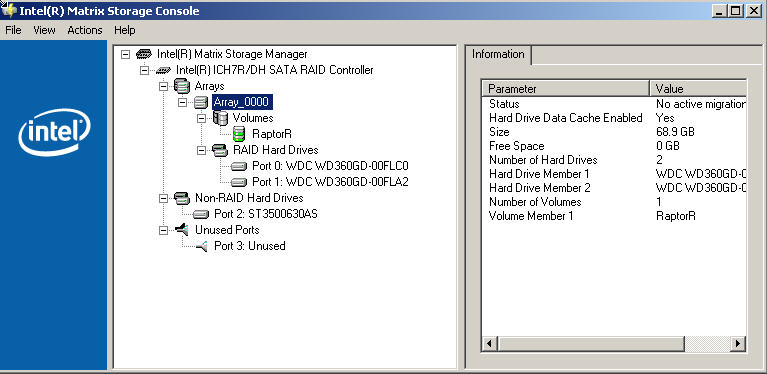Screen dimensions: 767x374
Task: Click the Port 0 hard drive icon
Action: tap(239, 166)
